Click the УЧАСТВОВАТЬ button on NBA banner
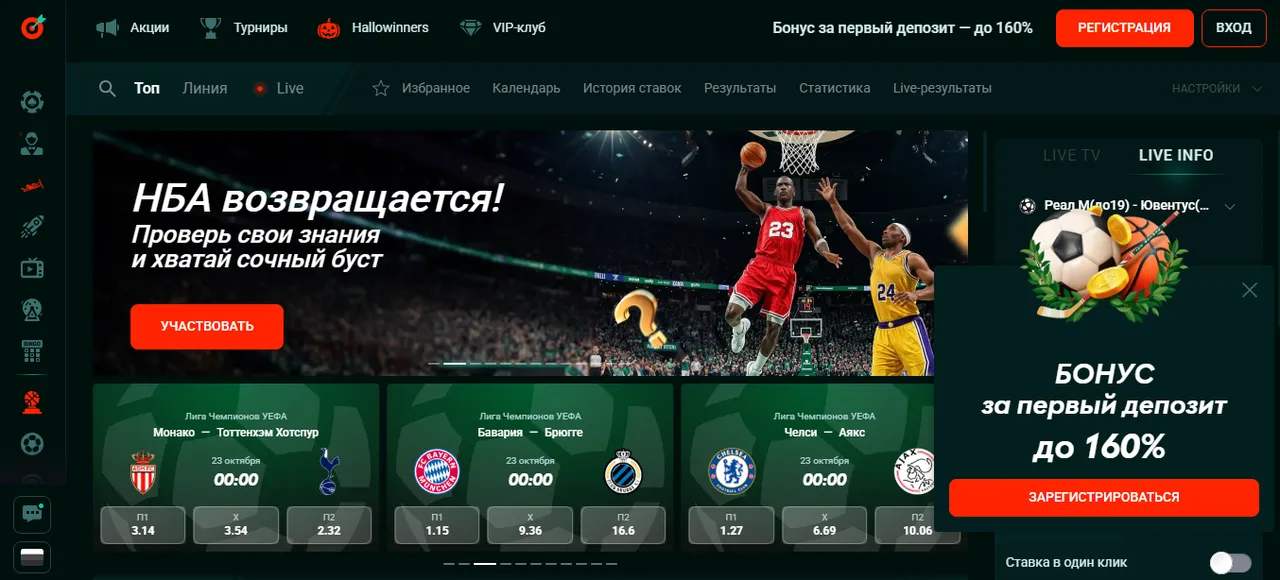1280x580 pixels. point(206,326)
